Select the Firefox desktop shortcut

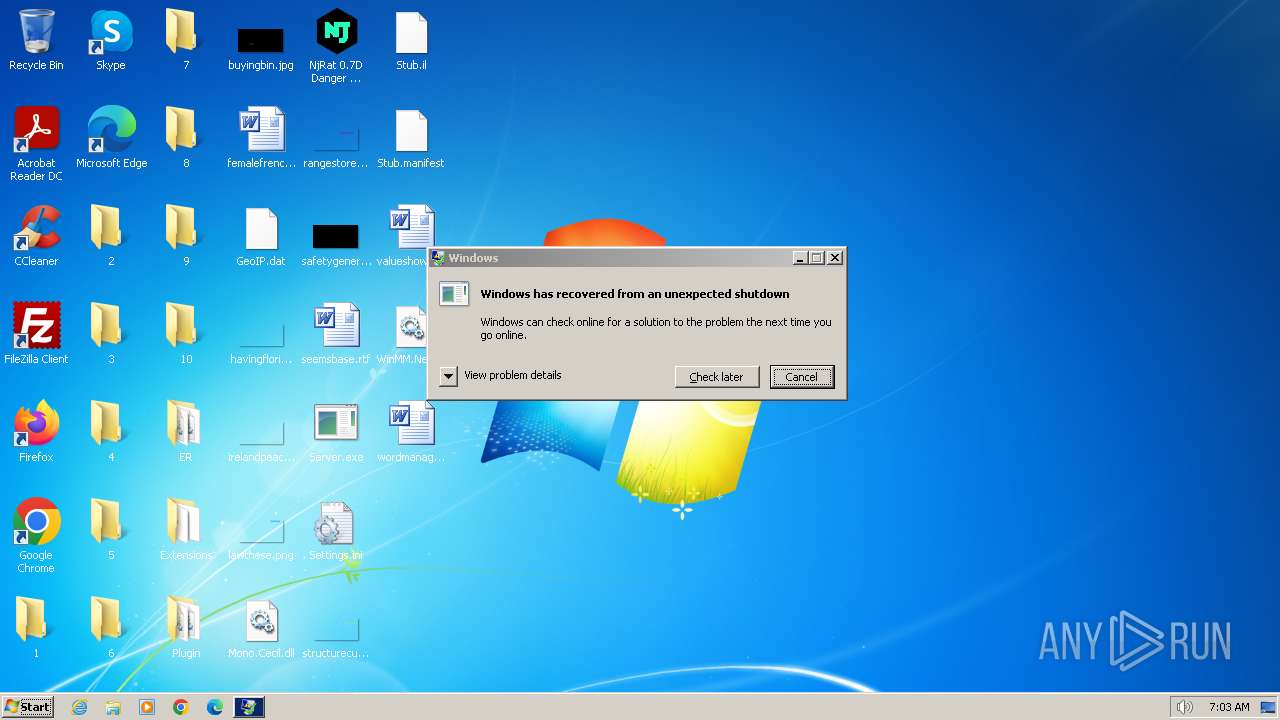(x=36, y=432)
